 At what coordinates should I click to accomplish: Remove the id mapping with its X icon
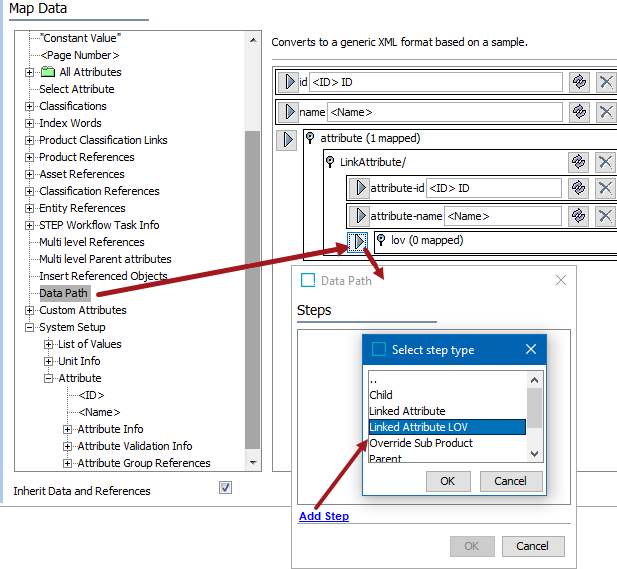click(x=606, y=82)
